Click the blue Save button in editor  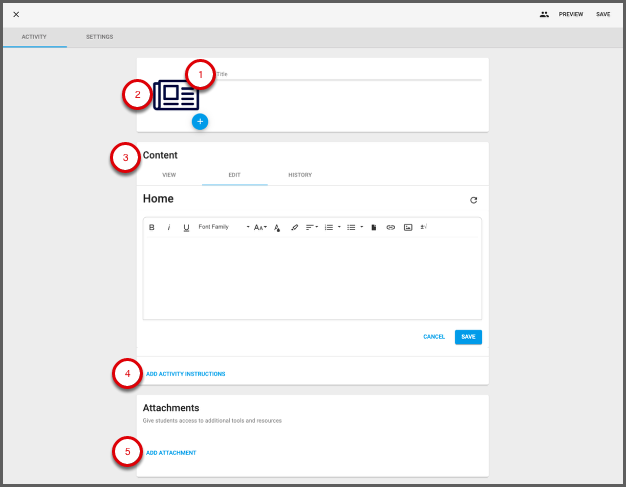tap(468, 337)
